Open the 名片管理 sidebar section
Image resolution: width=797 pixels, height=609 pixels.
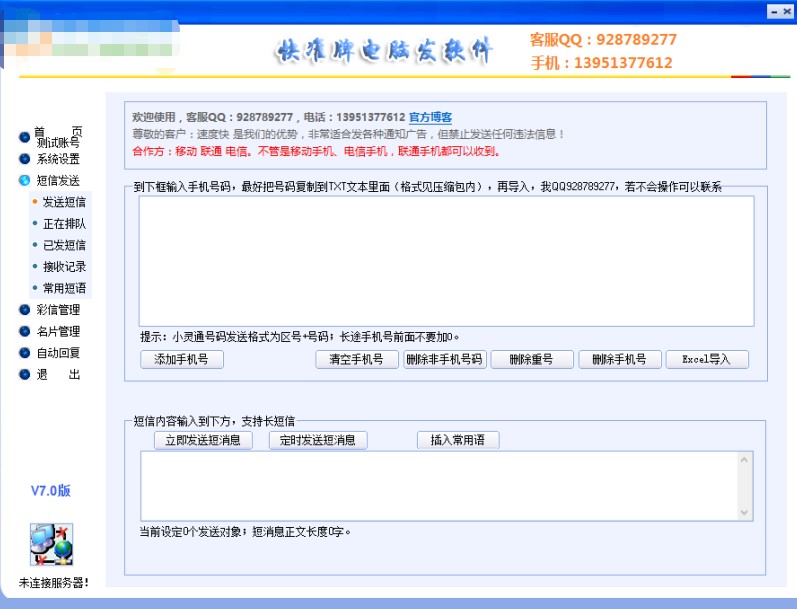pos(58,332)
